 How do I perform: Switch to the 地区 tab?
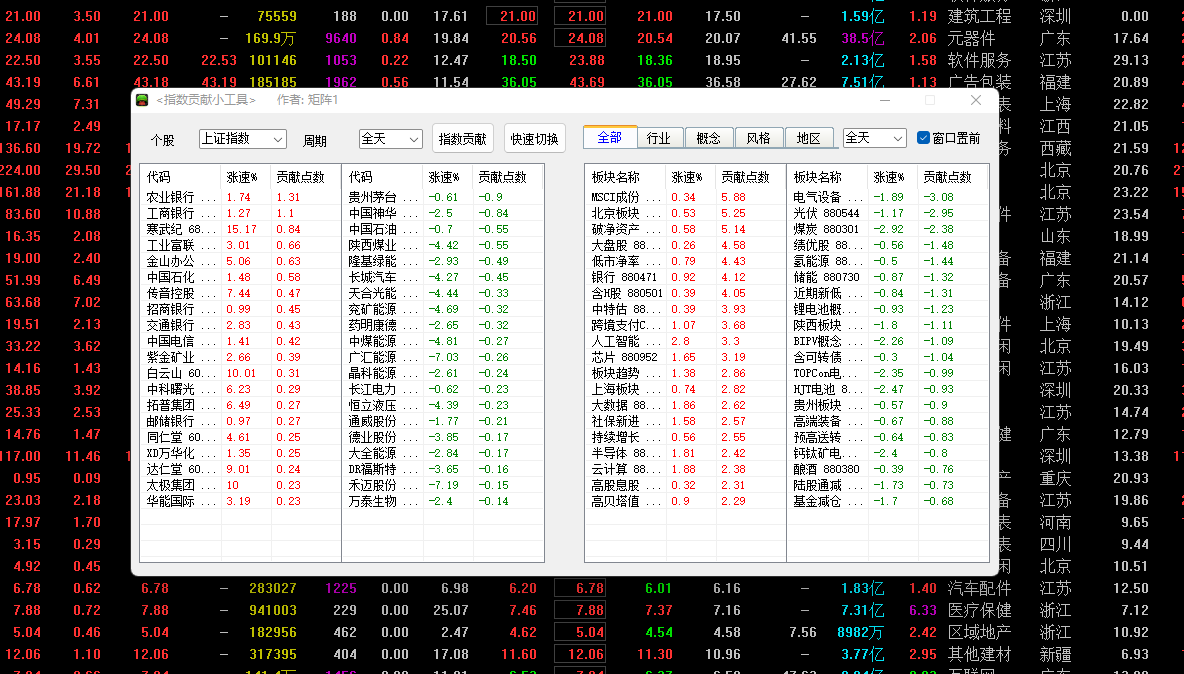pos(808,137)
